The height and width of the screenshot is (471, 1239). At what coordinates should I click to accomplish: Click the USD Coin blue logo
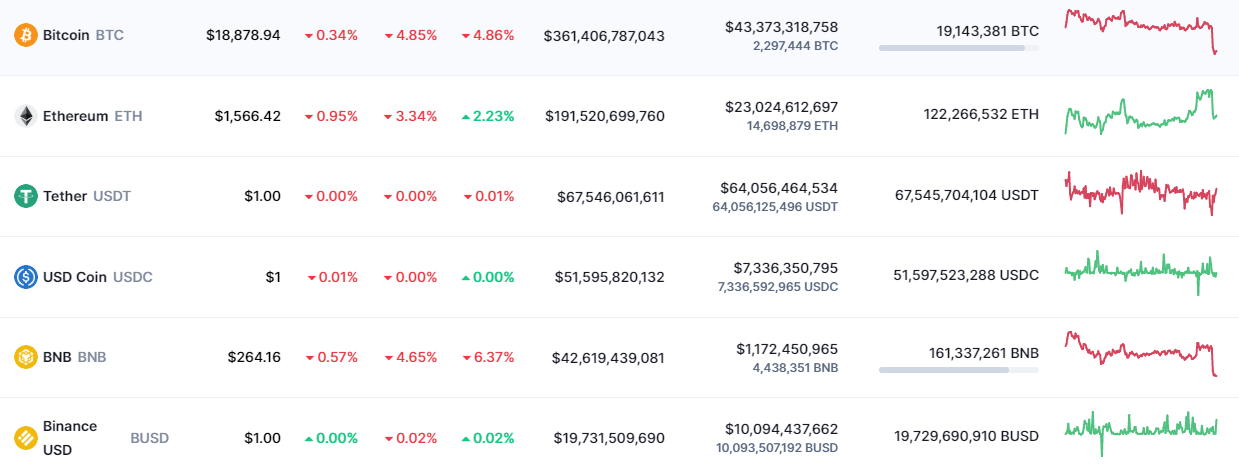pos(25,277)
